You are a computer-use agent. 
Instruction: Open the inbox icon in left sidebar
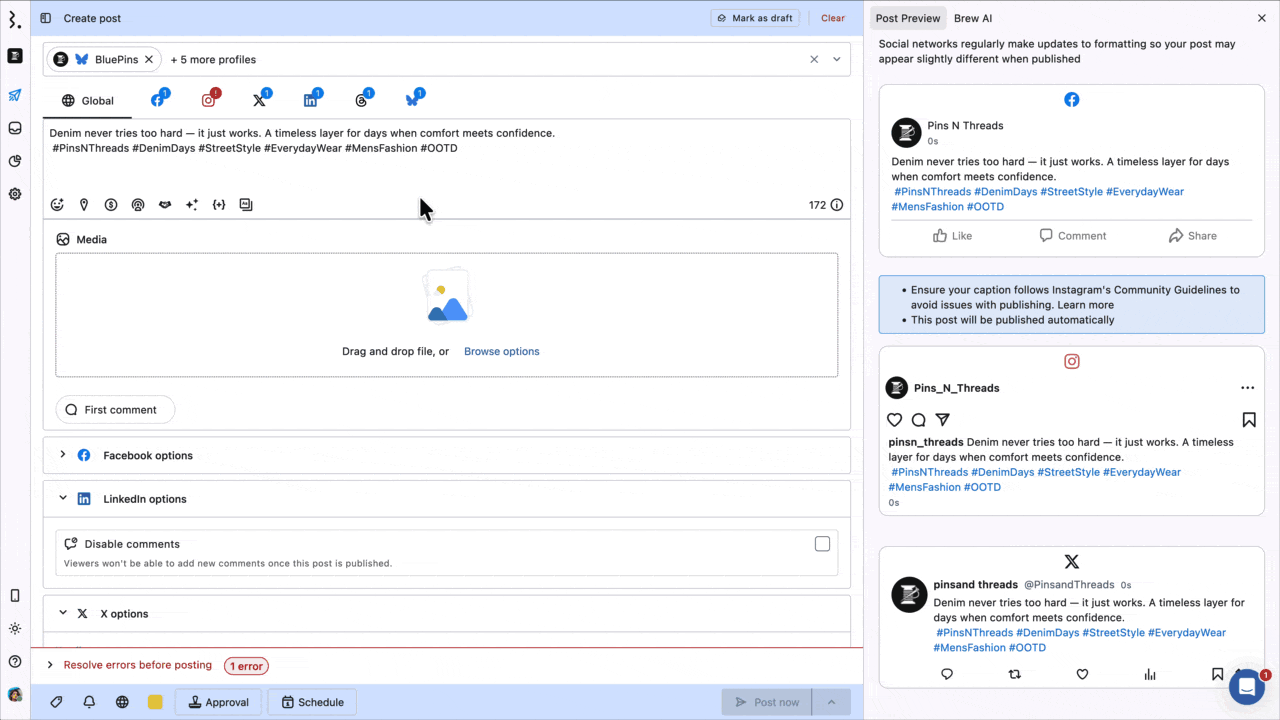[15, 128]
